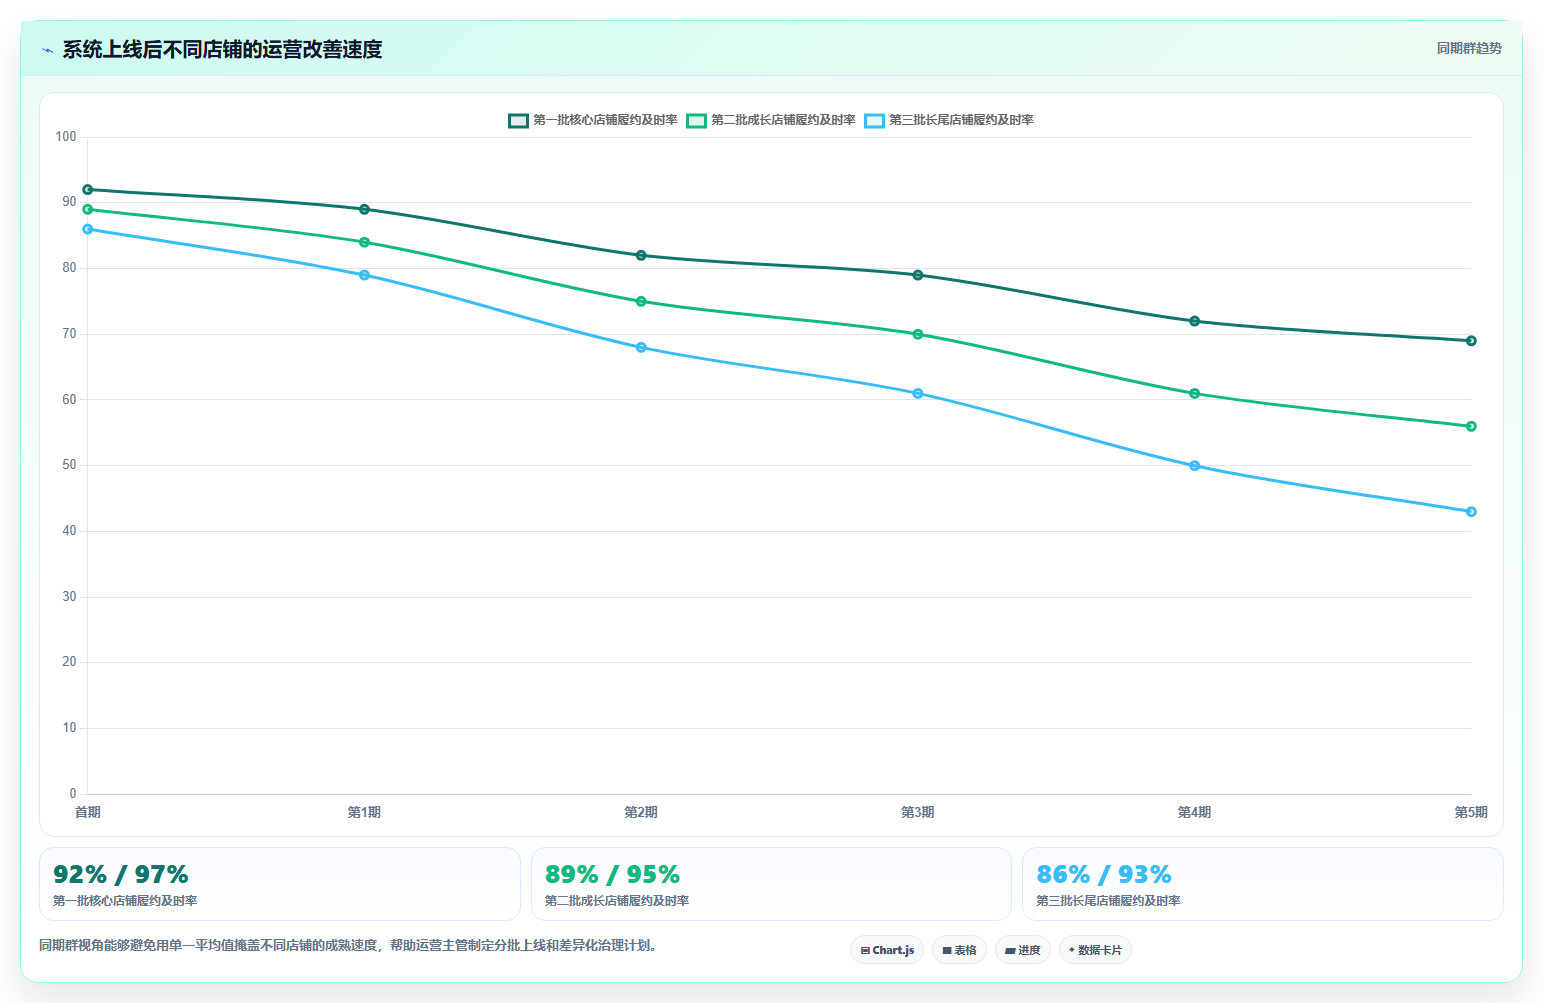This screenshot has width=1543, height=1003.
Task: Click the dark green point at 第5期 (69)
Action: pyautogui.click(x=1471, y=341)
